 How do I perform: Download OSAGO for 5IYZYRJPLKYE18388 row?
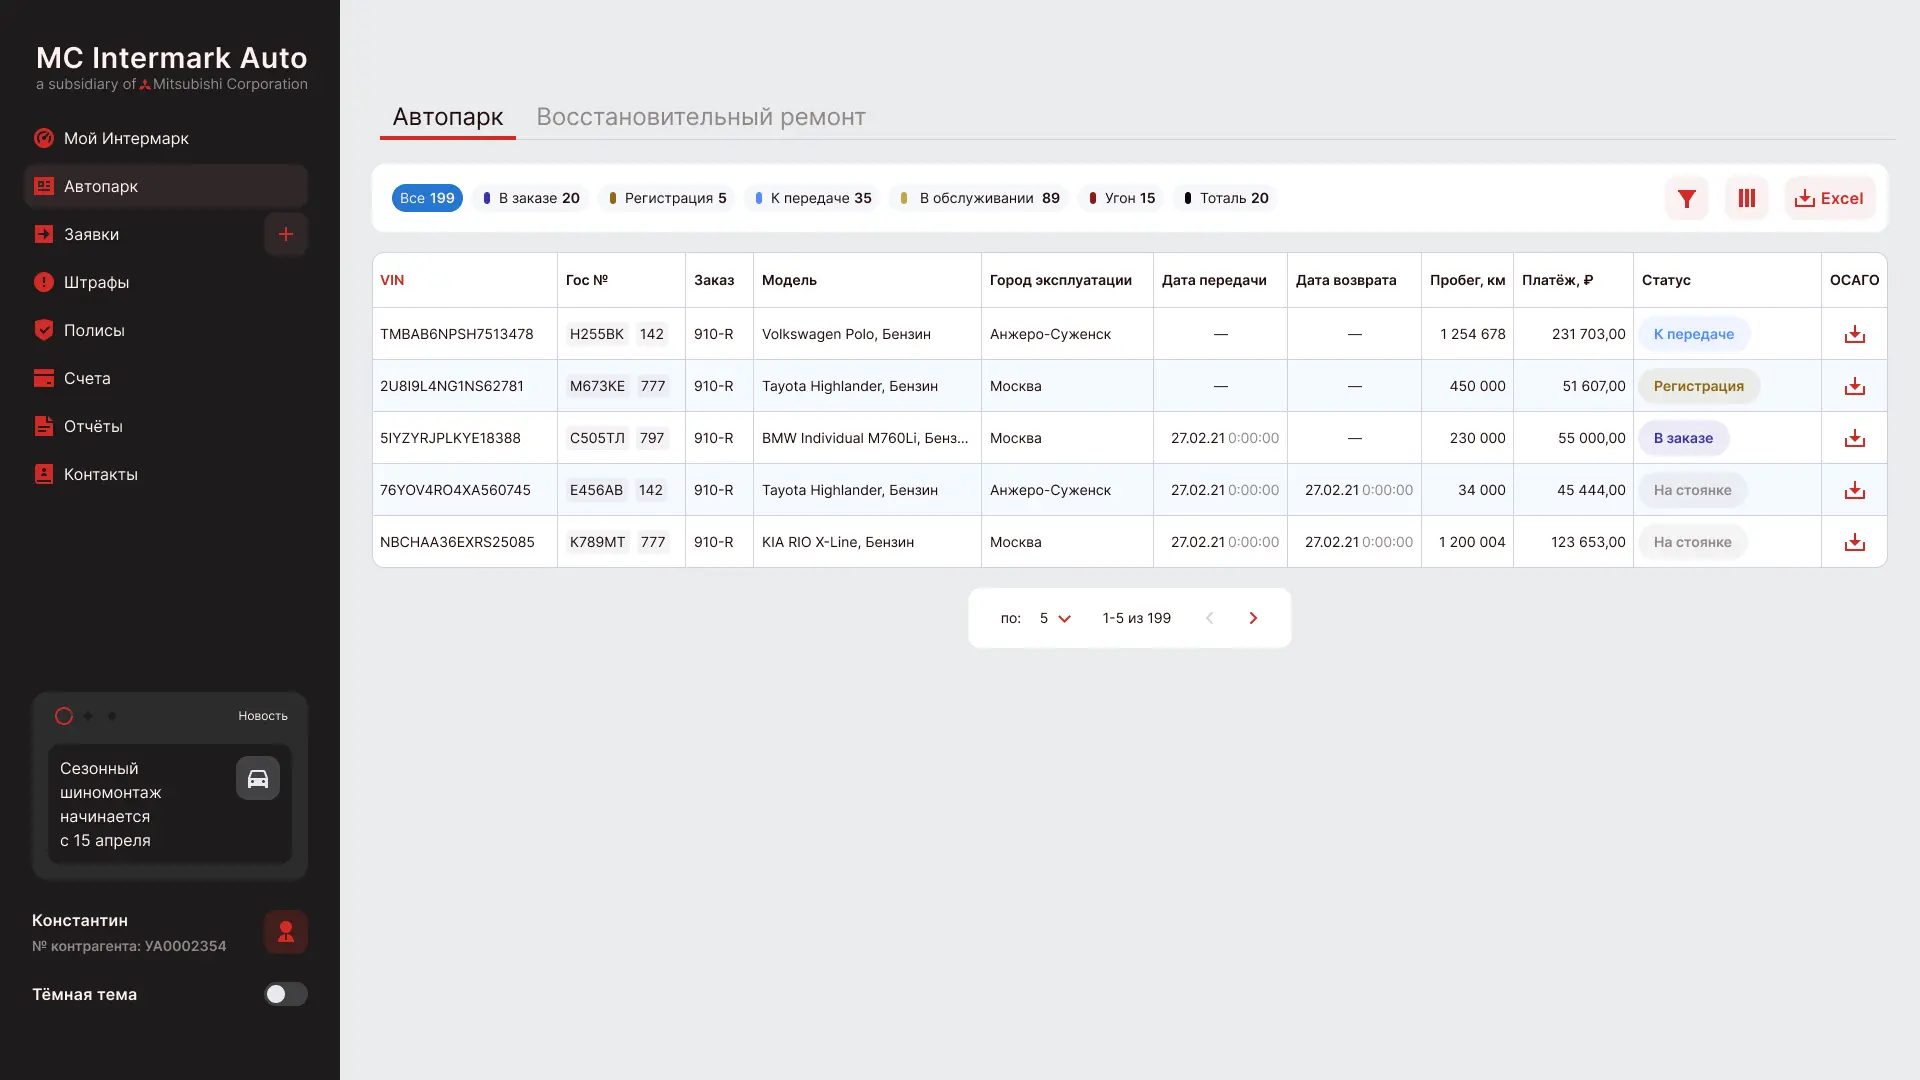pos(1855,438)
